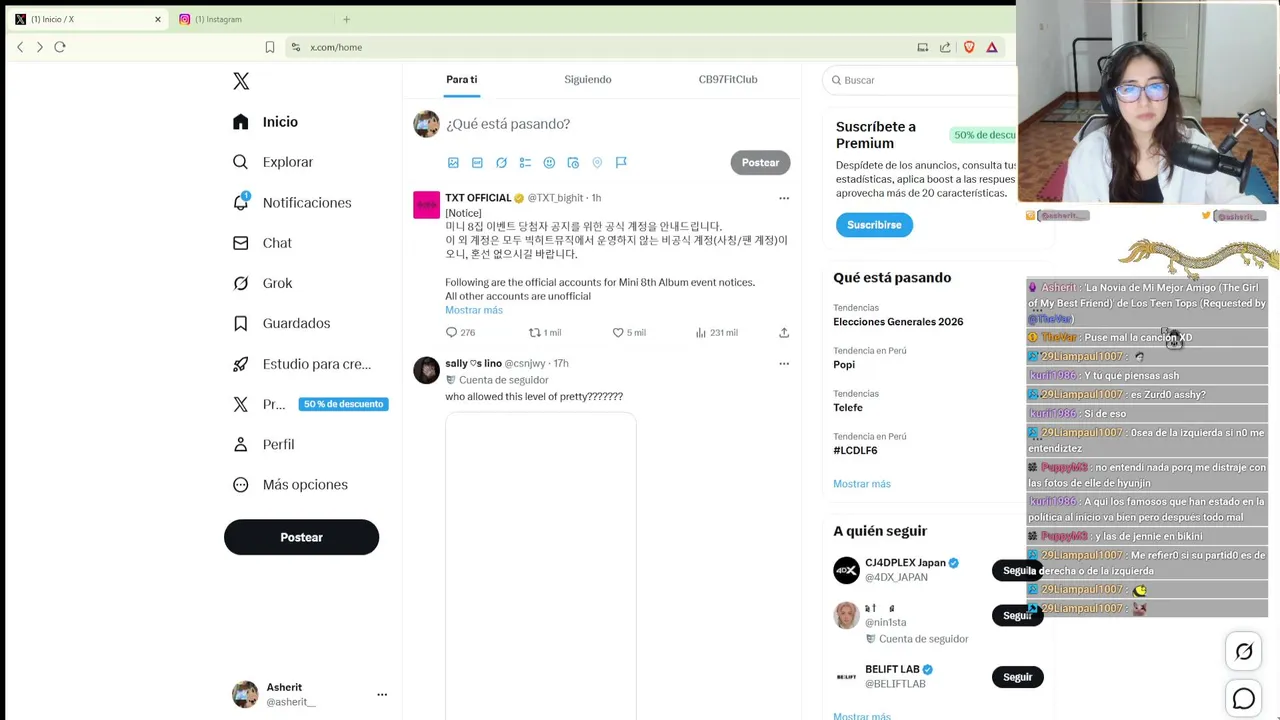Expand TXT post with Mostrar más

tap(474, 310)
